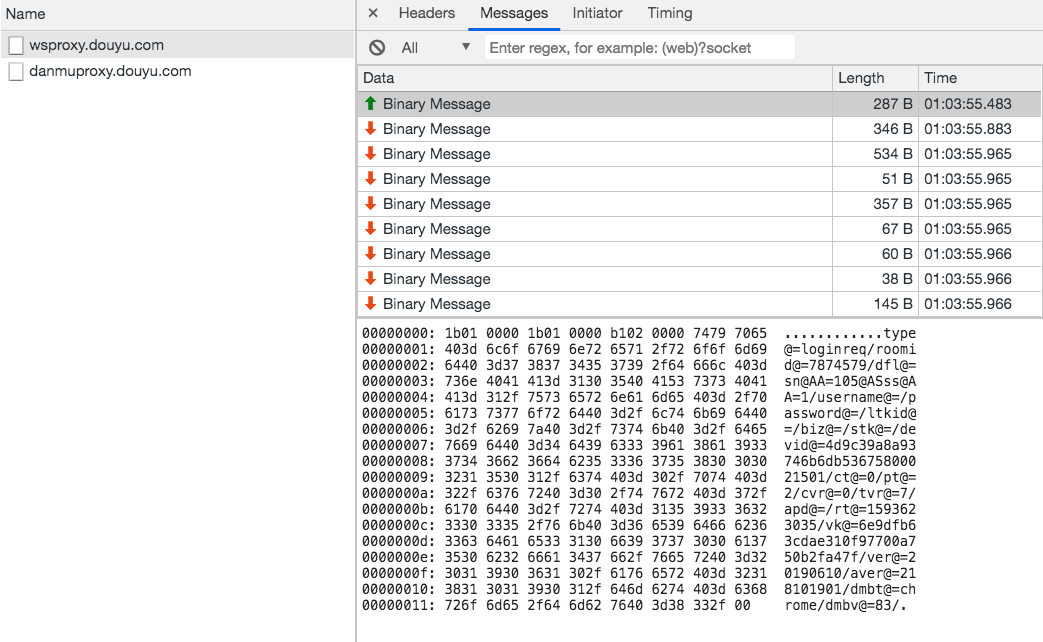Close the request details panel
The image size is (1043, 642).
[373, 14]
